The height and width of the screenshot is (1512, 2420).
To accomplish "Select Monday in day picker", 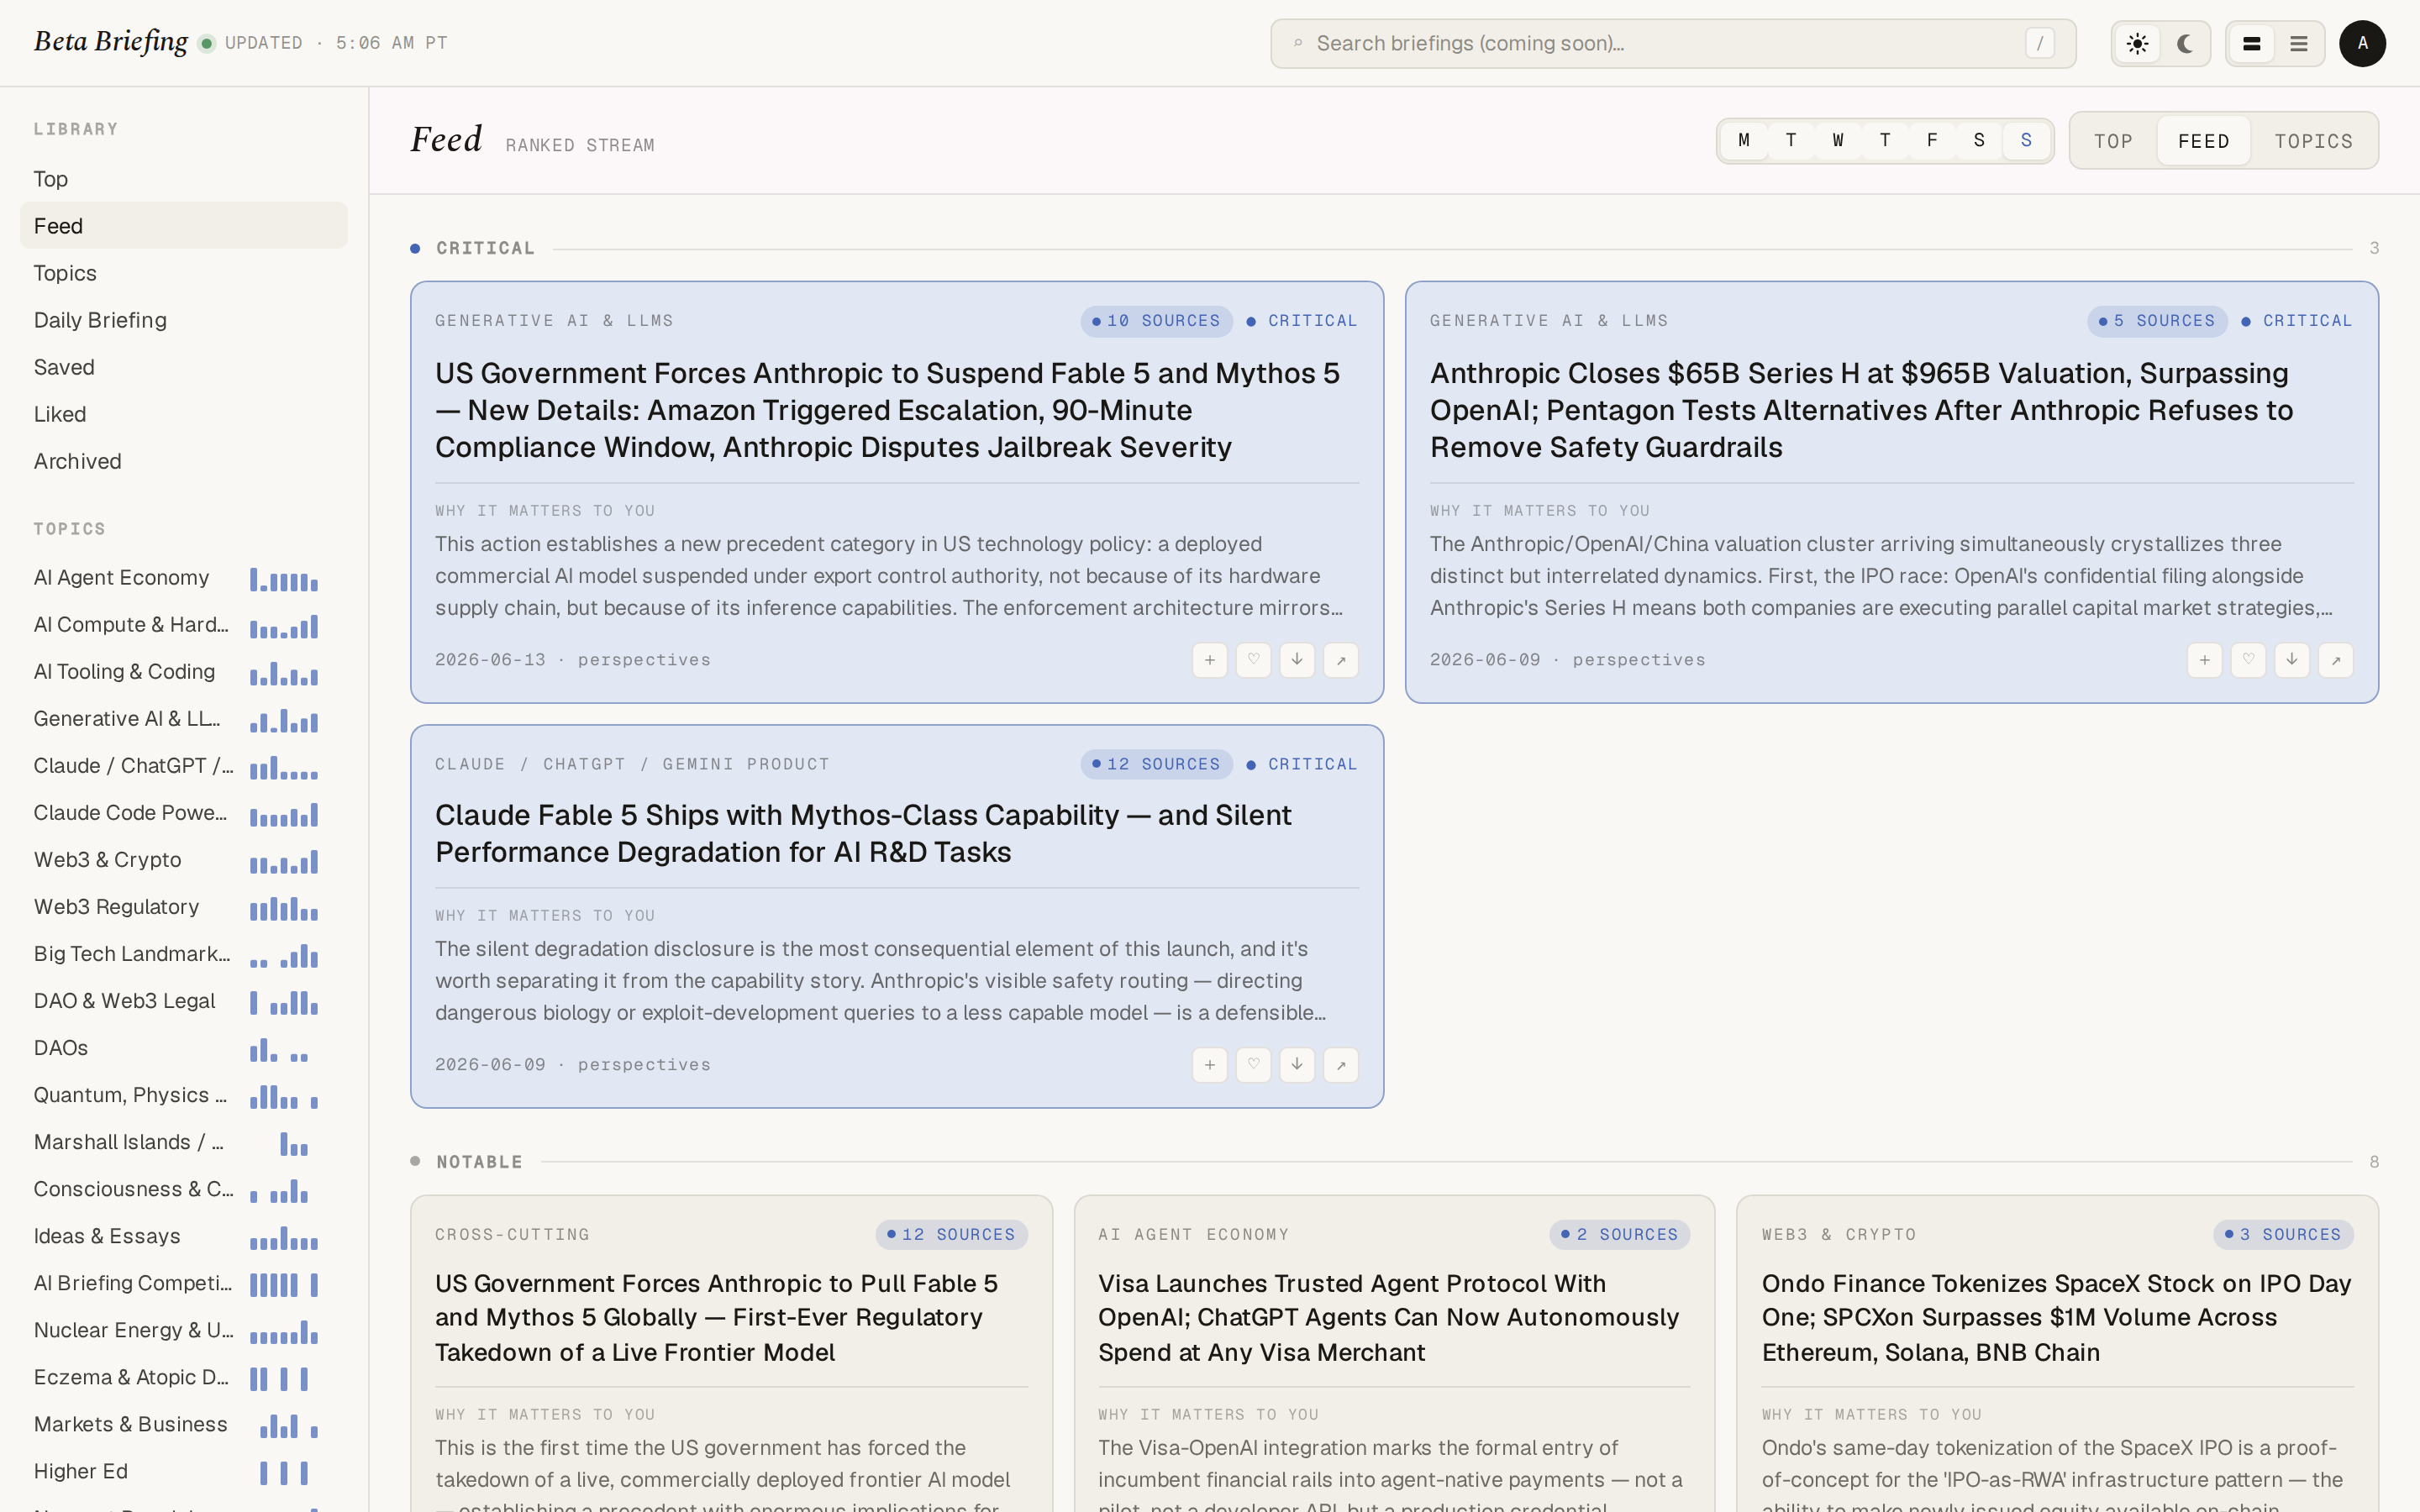I will coord(1744,140).
